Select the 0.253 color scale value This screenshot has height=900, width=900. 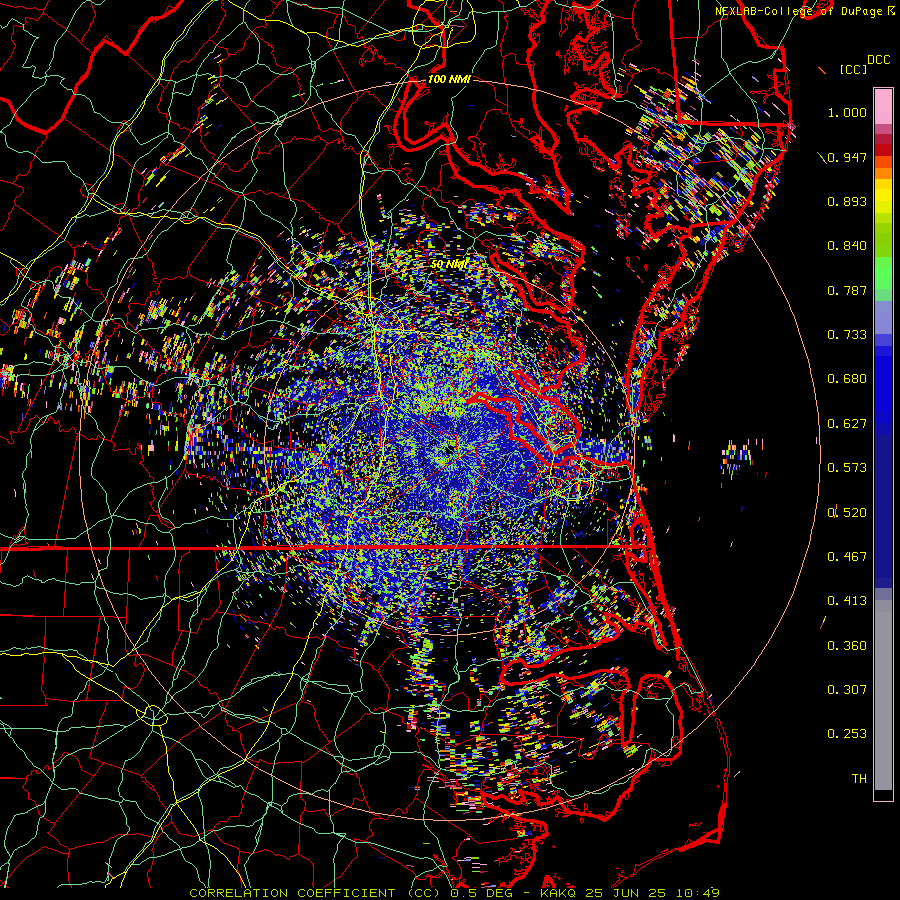(847, 734)
